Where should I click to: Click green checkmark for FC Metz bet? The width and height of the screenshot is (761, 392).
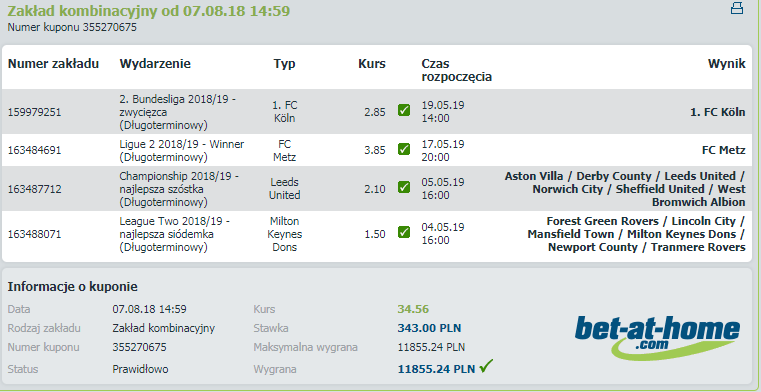[403, 149]
